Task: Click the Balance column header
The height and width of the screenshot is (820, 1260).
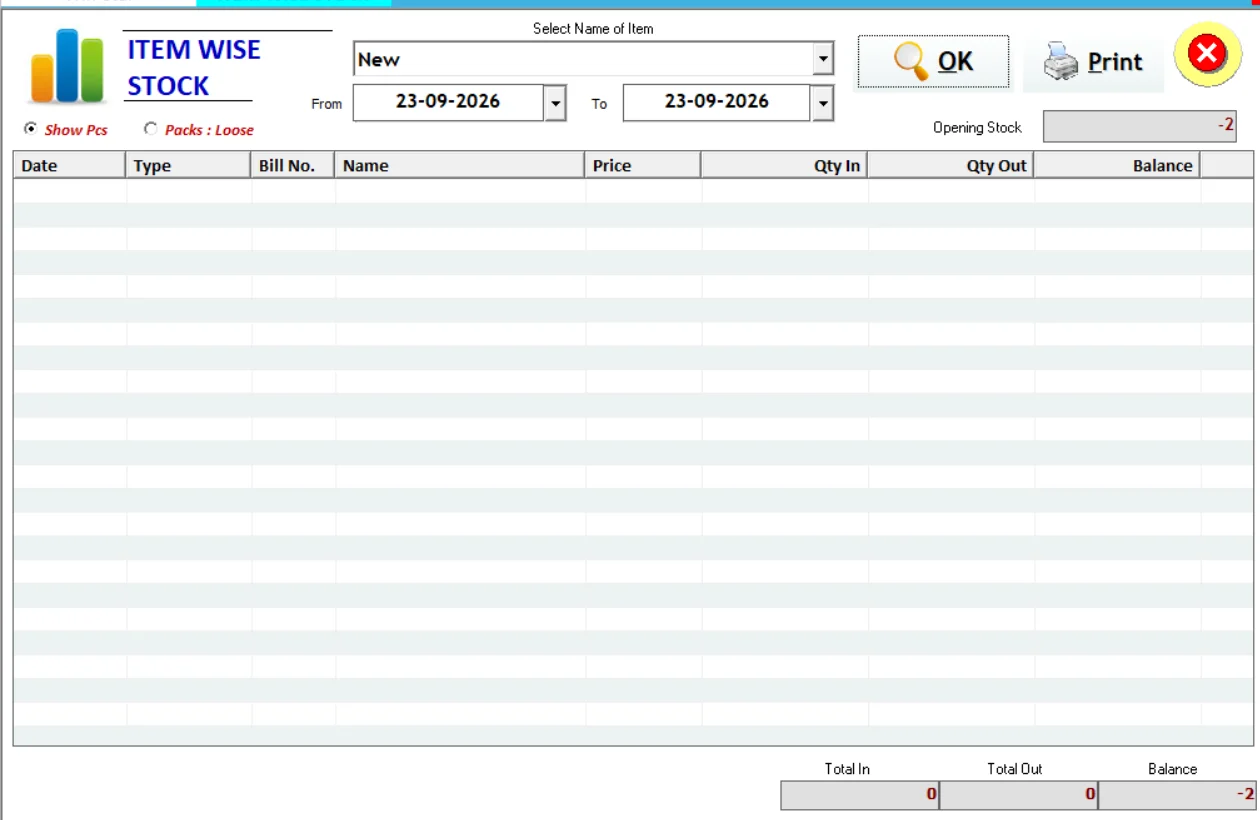Action: [1116, 165]
